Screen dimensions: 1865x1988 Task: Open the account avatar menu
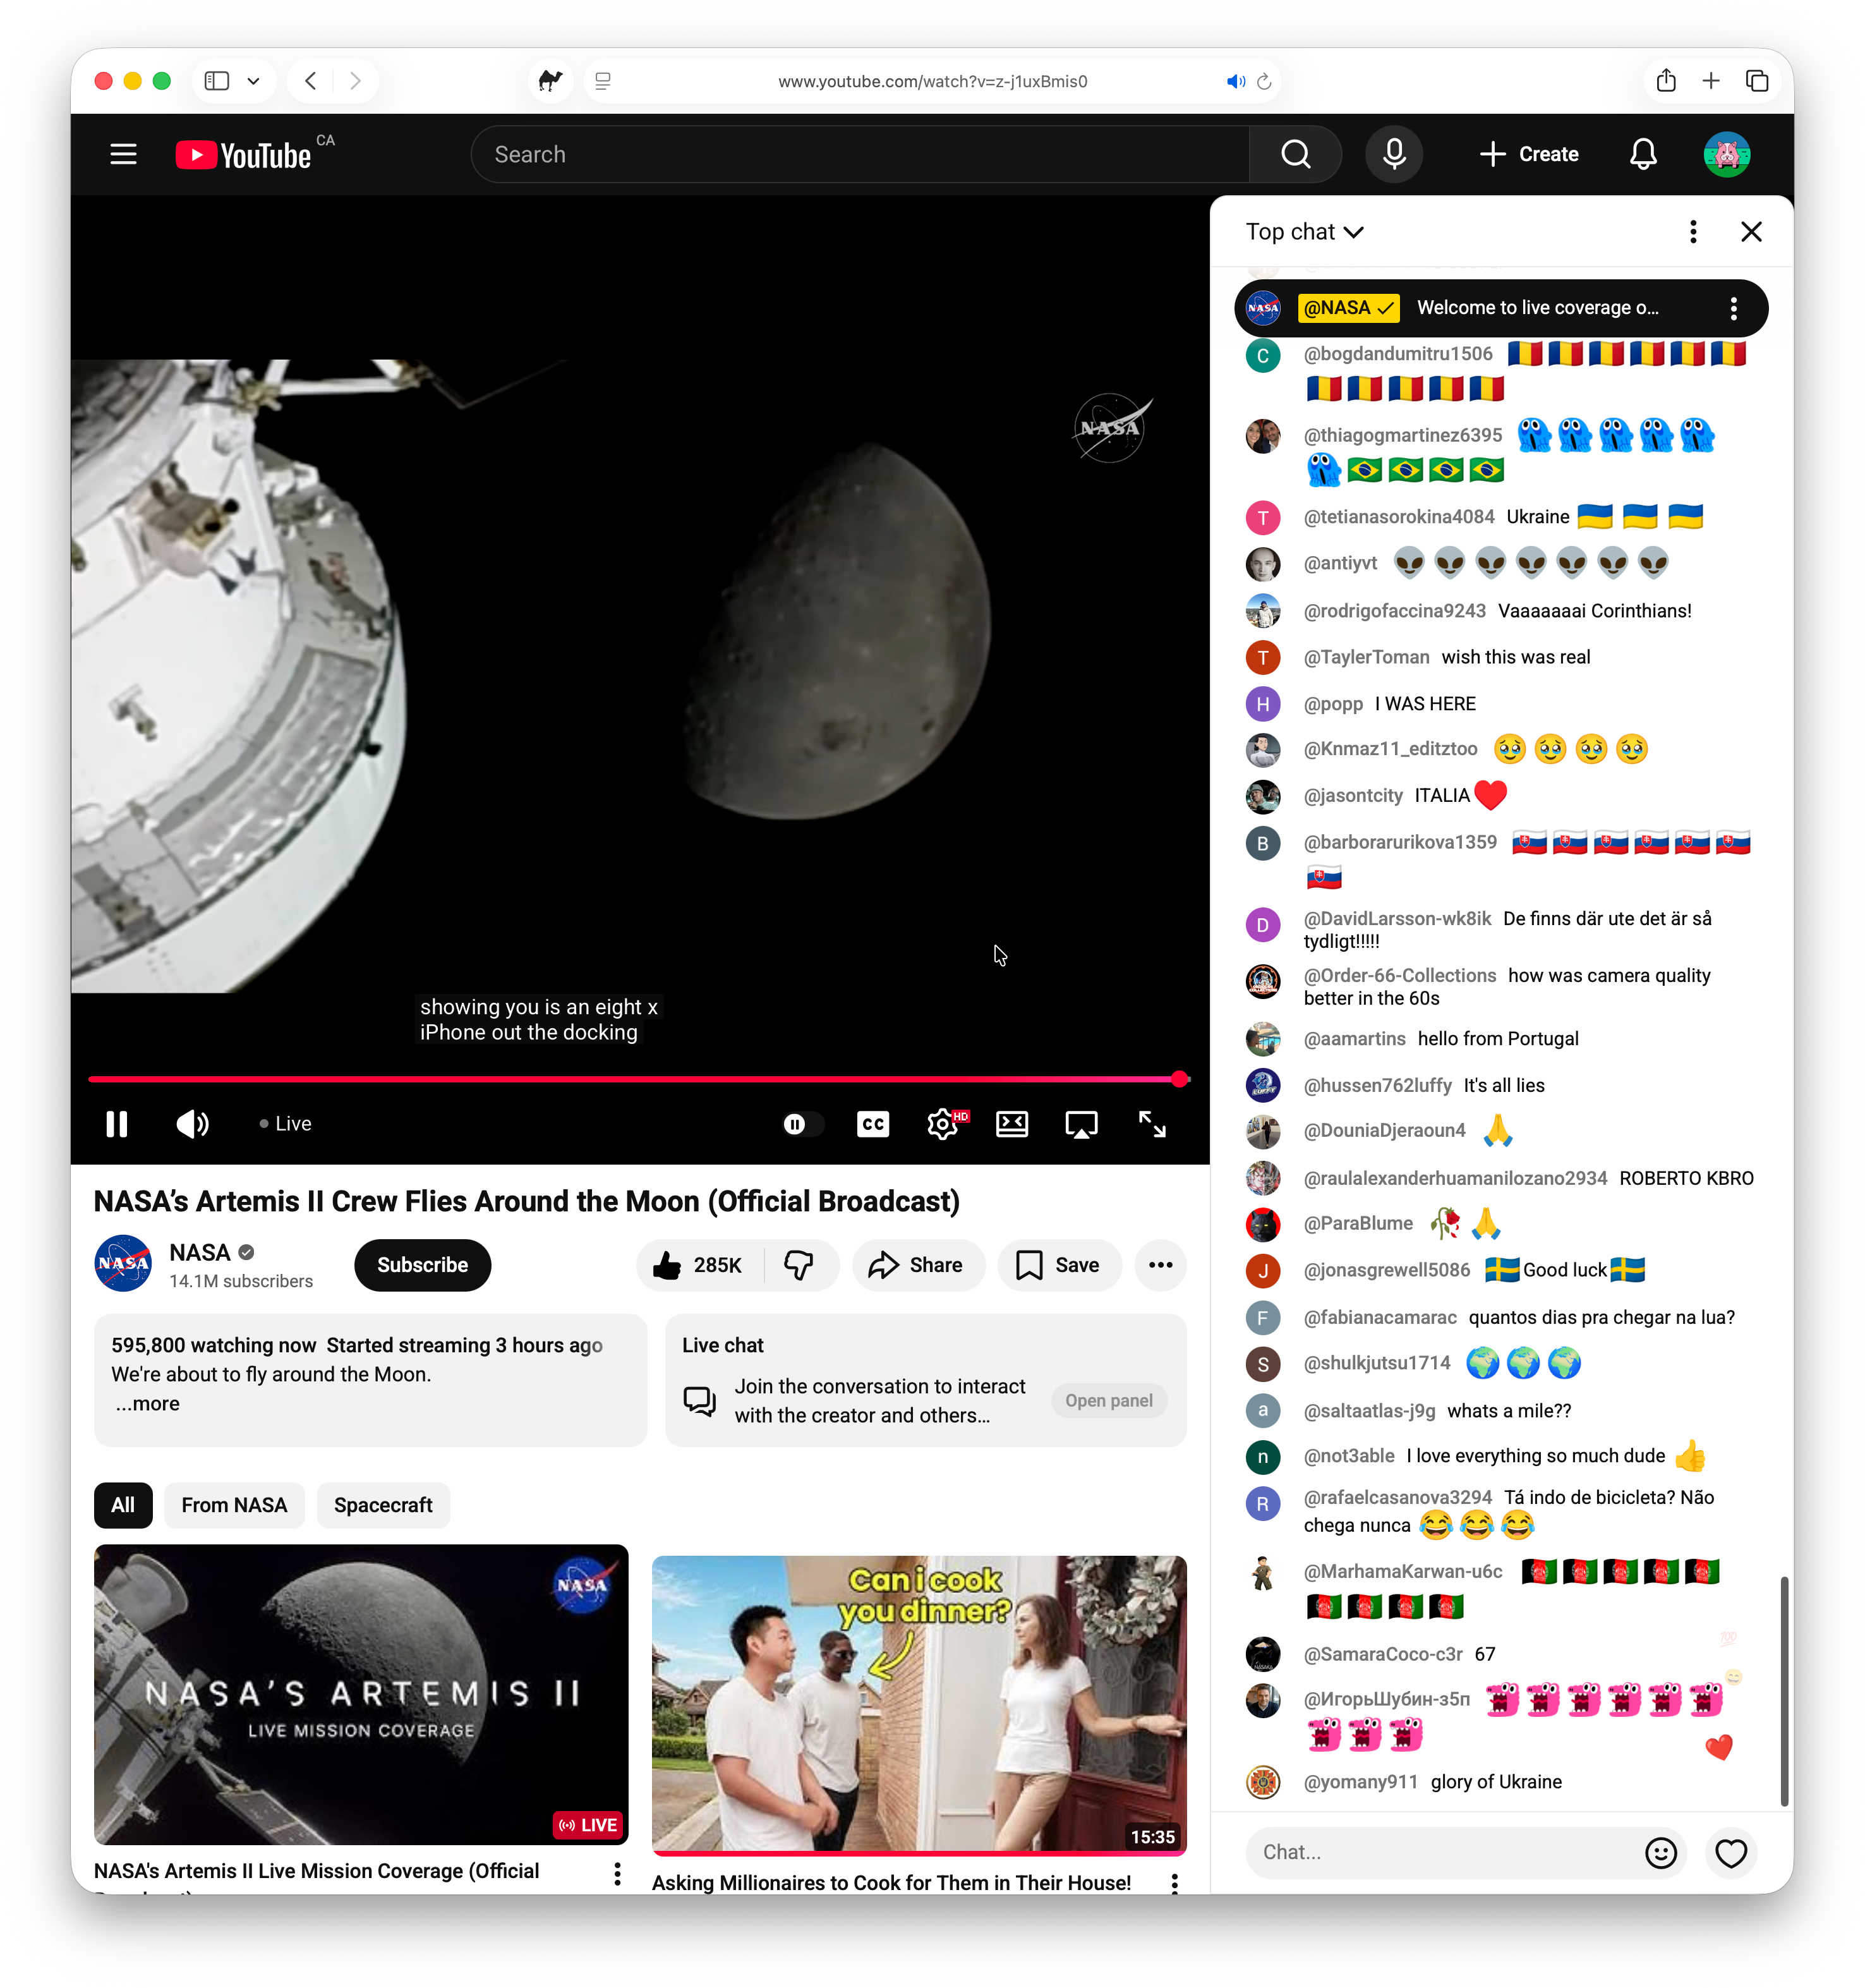[1726, 154]
